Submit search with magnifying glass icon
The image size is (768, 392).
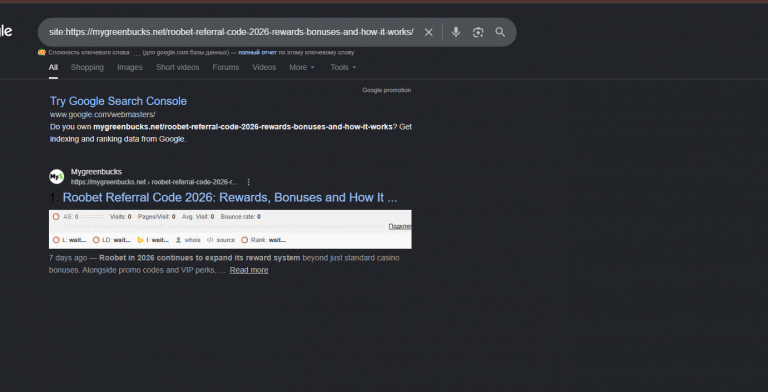(500, 32)
